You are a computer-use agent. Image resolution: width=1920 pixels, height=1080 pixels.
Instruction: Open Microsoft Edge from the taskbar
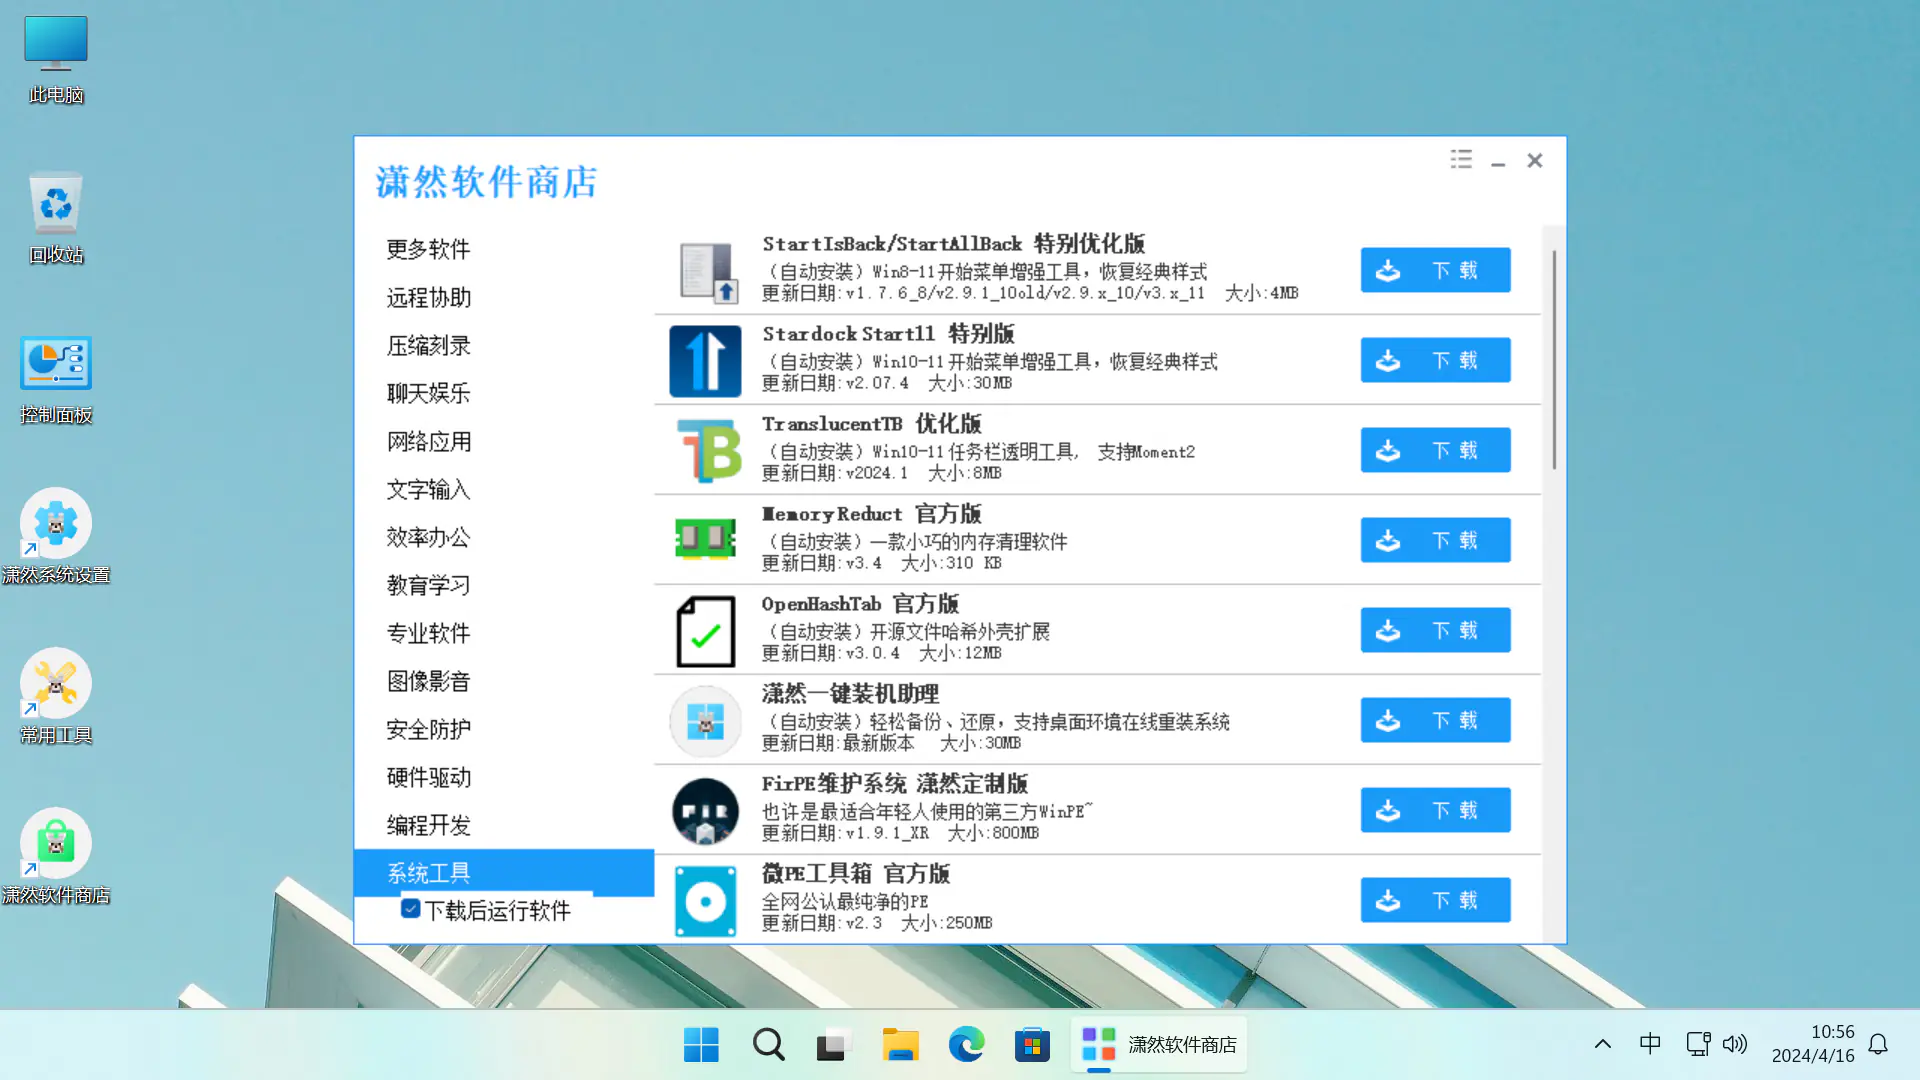tap(966, 1045)
